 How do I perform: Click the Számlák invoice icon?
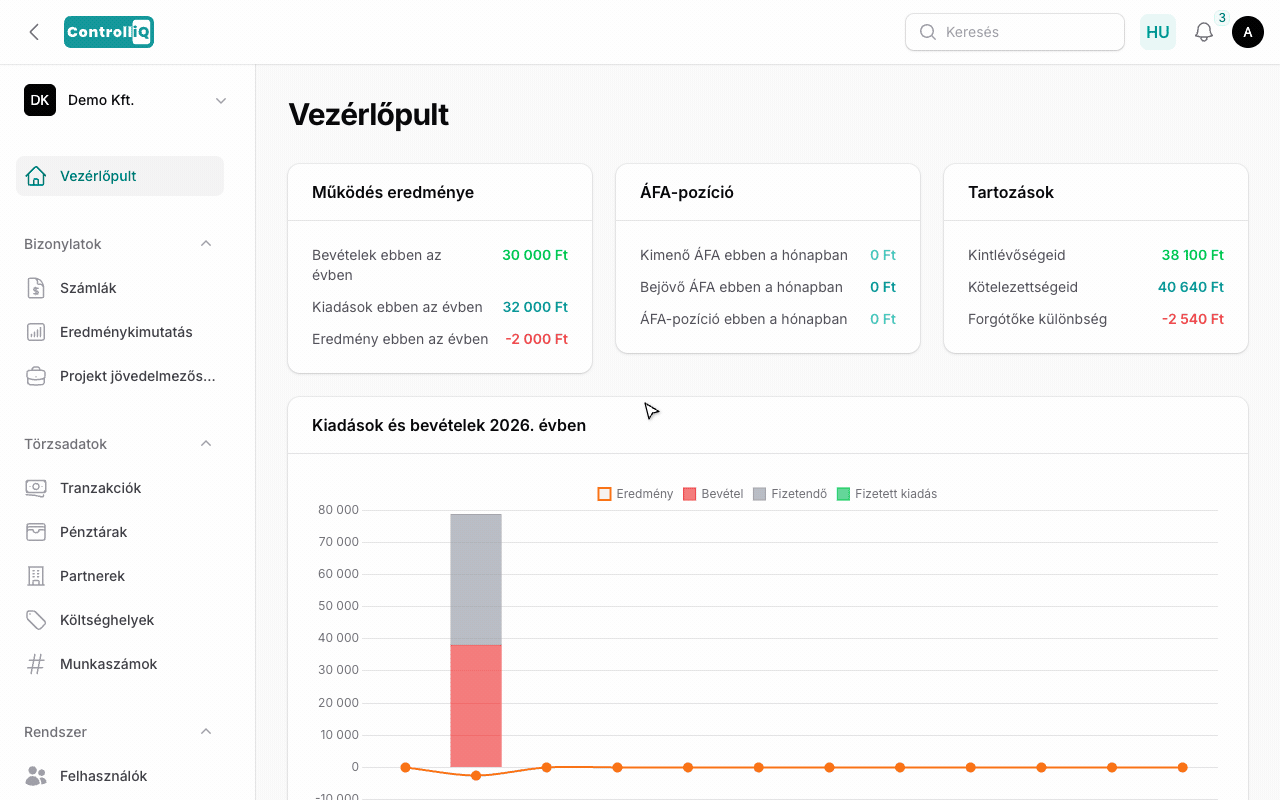36,288
